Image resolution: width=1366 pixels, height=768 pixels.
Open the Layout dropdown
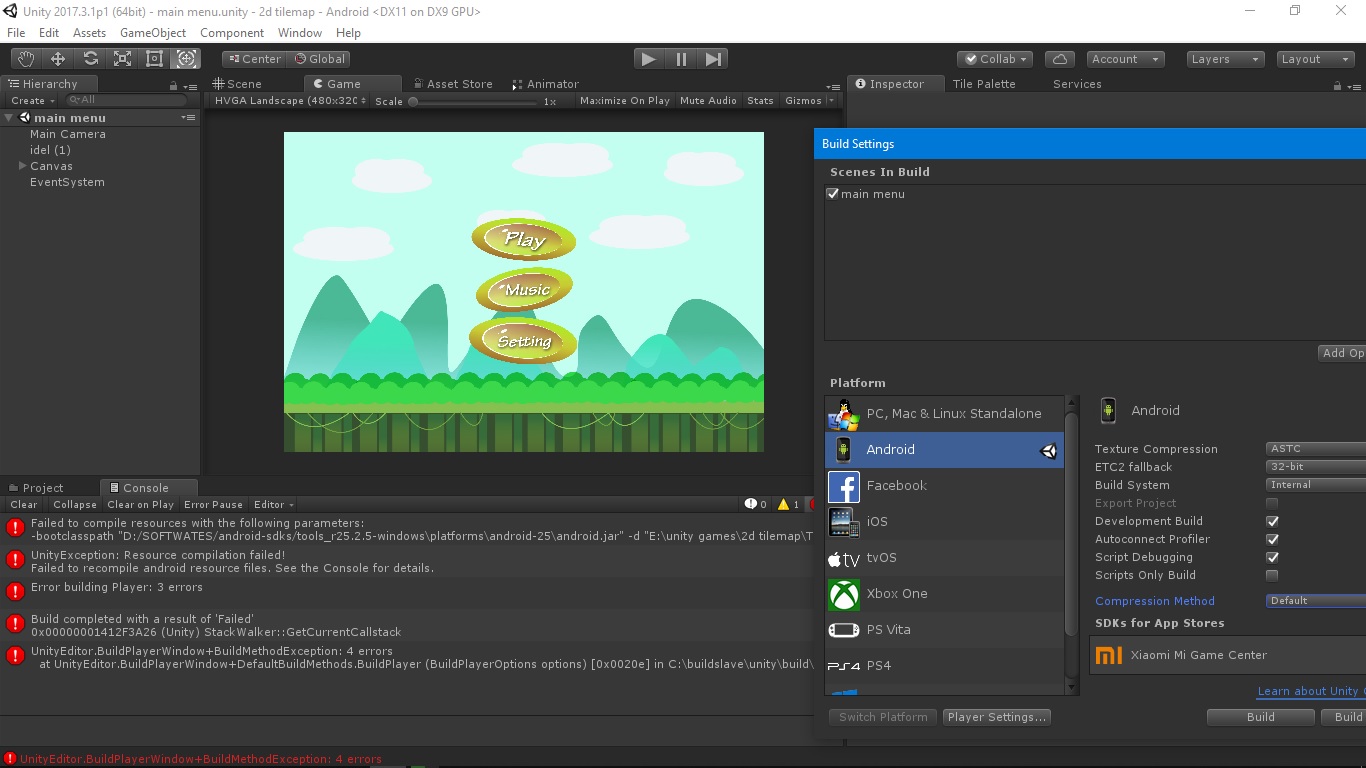(x=1316, y=59)
